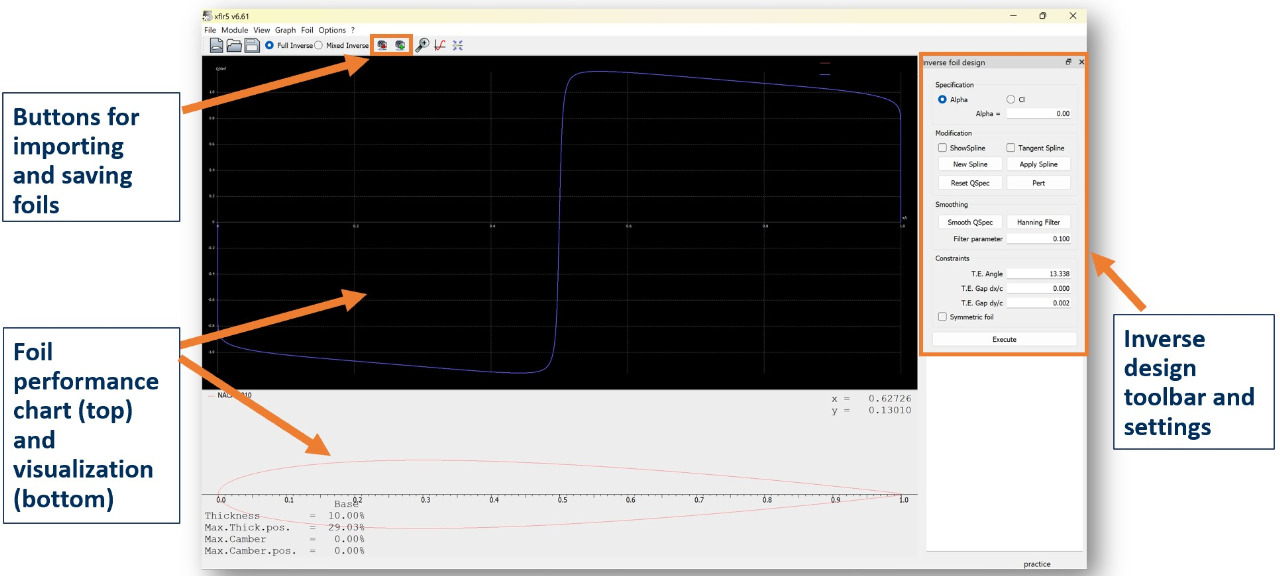Screen dimensions: 1280x576
Task: Float the inverse foil design panel
Action: (1068, 62)
